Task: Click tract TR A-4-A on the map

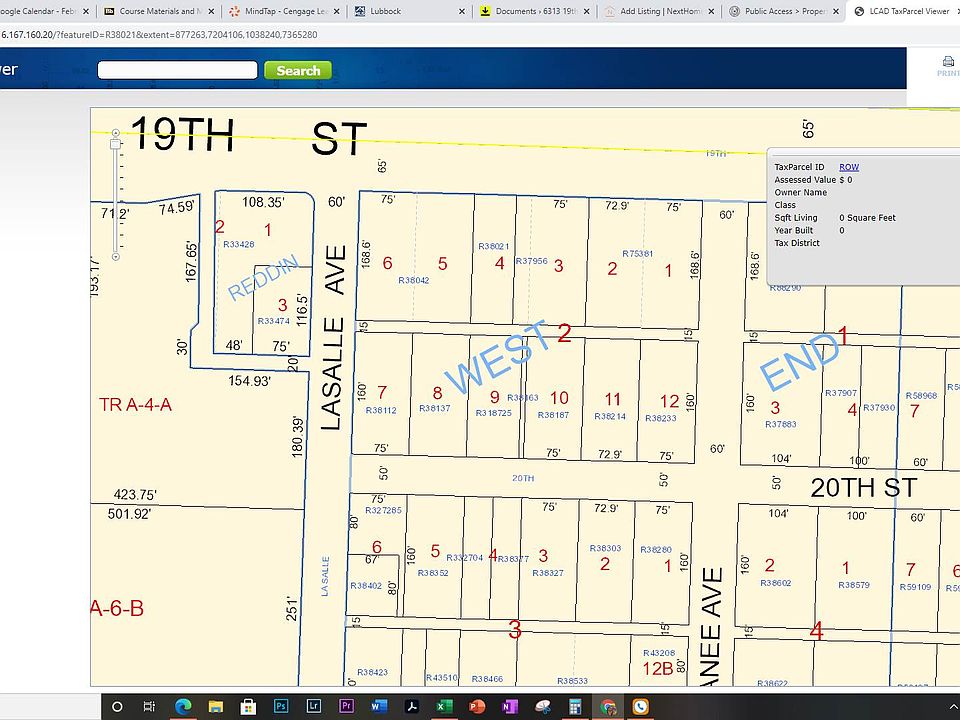Action: [135, 405]
